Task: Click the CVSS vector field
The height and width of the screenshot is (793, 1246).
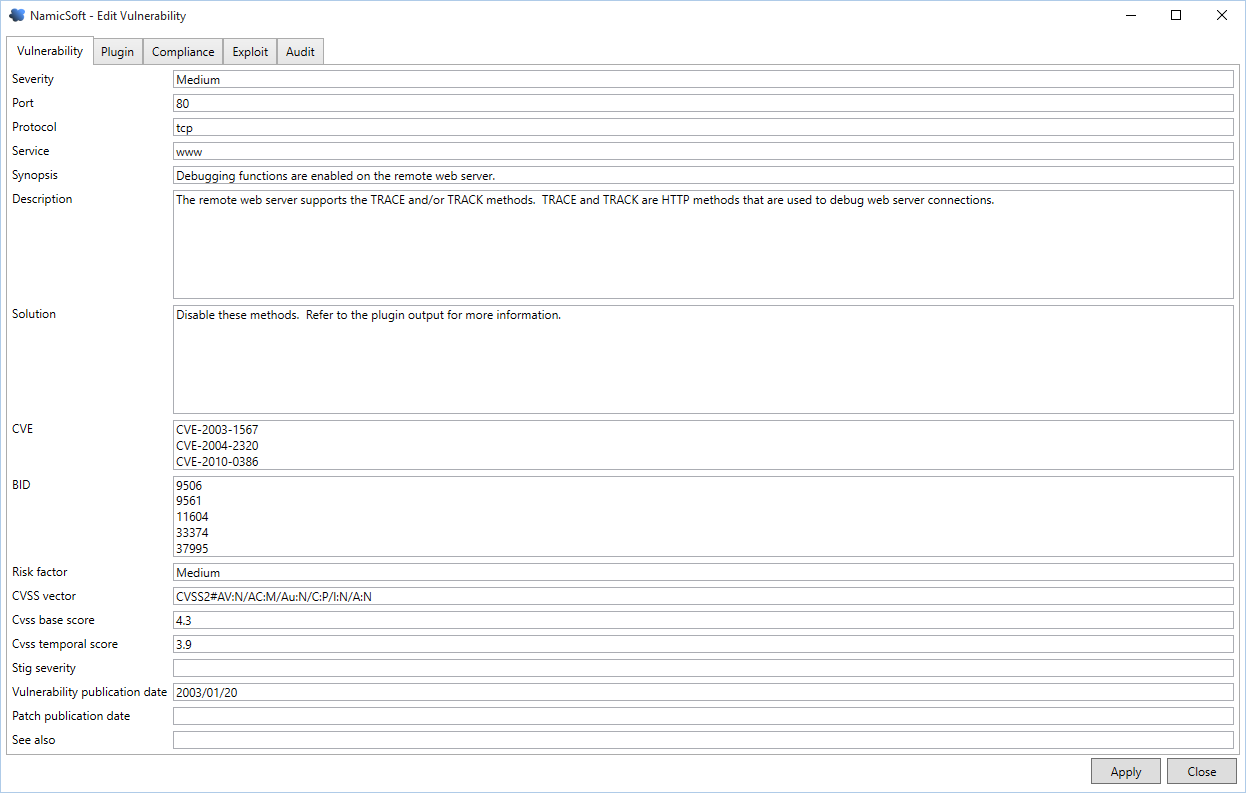Action: [703, 597]
